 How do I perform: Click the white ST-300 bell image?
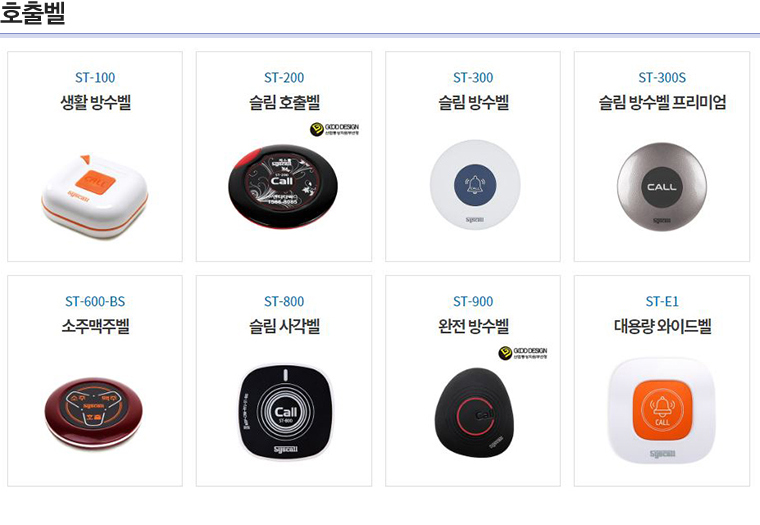click(x=475, y=185)
